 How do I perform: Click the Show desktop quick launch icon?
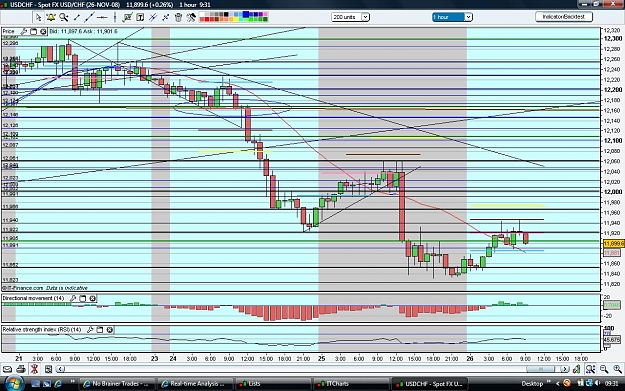pos(35,384)
